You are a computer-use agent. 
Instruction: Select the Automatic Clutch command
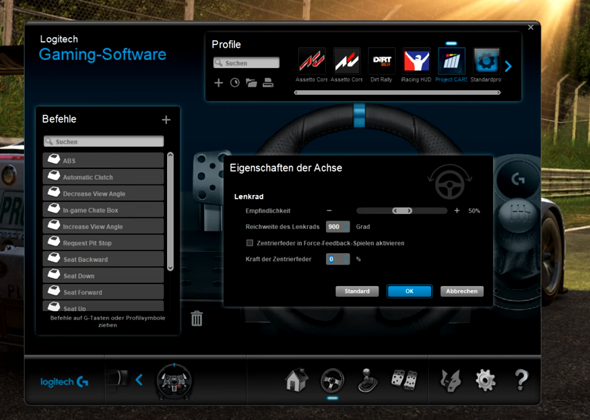pyautogui.click(x=103, y=177)
